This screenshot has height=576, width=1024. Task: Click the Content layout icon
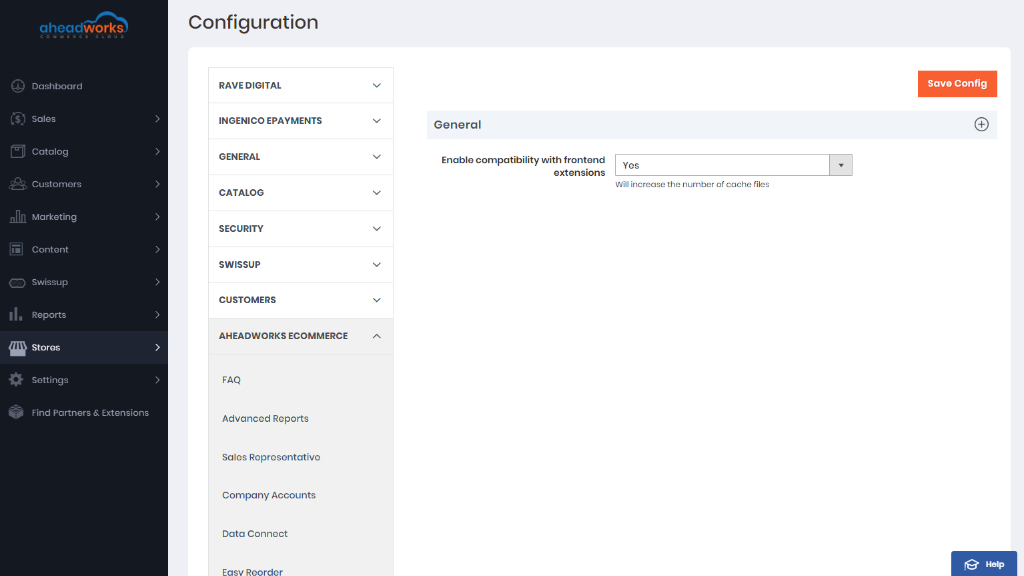click(16, 249)
